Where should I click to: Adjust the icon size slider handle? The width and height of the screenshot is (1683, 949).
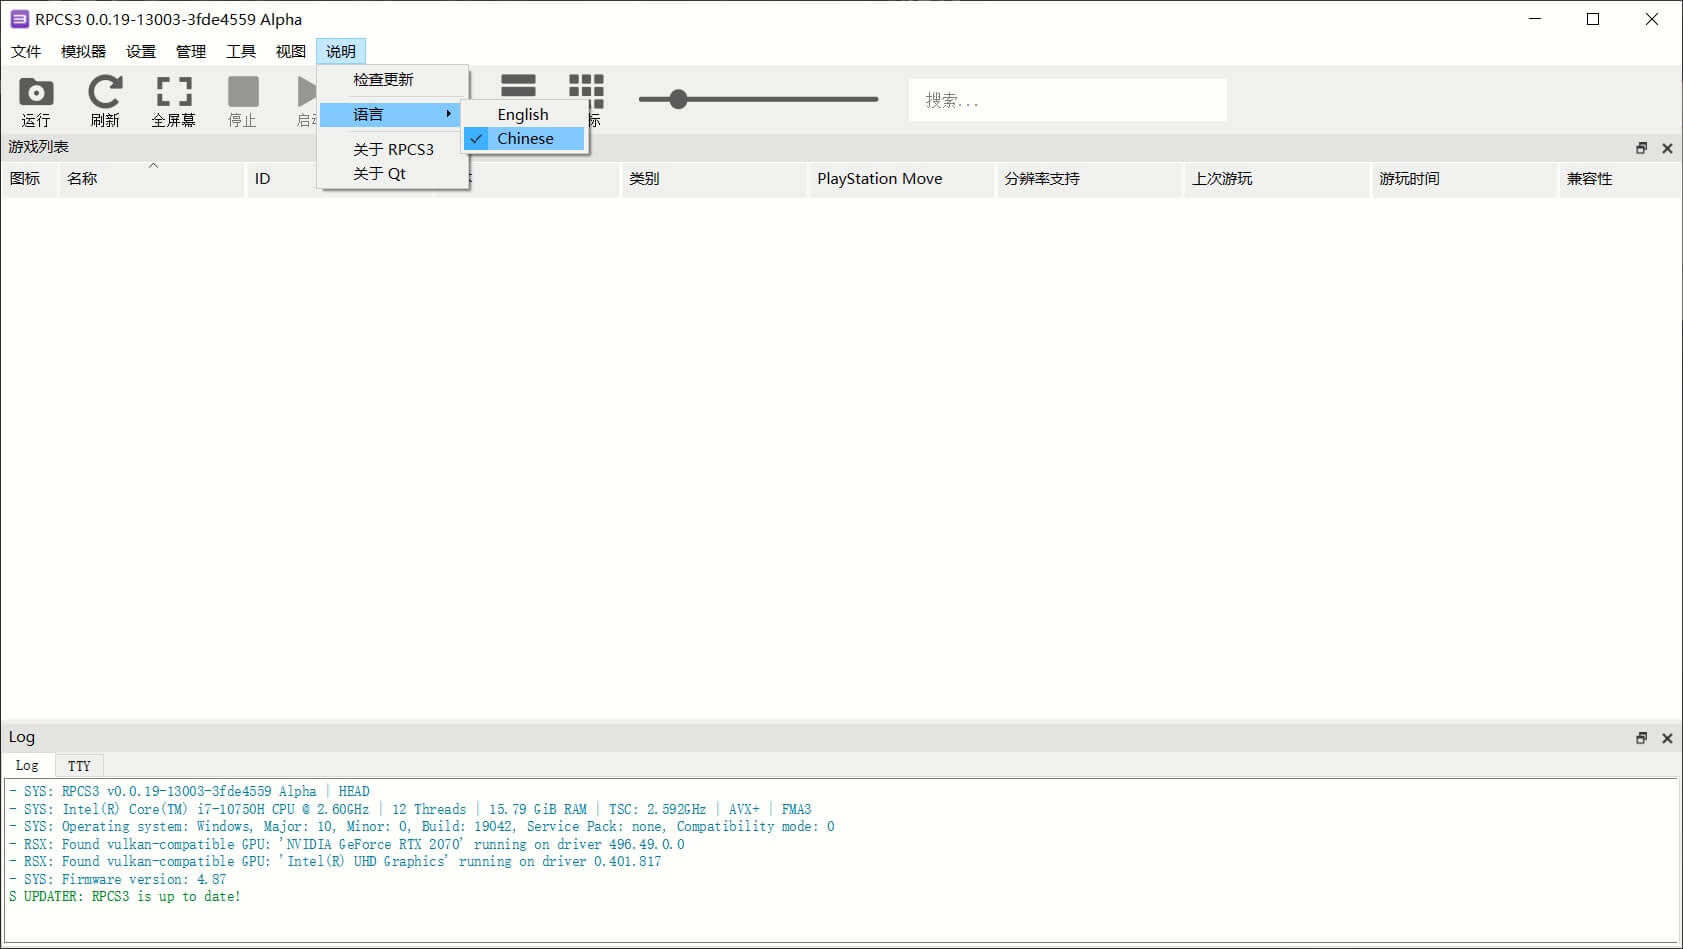[678, 99]
